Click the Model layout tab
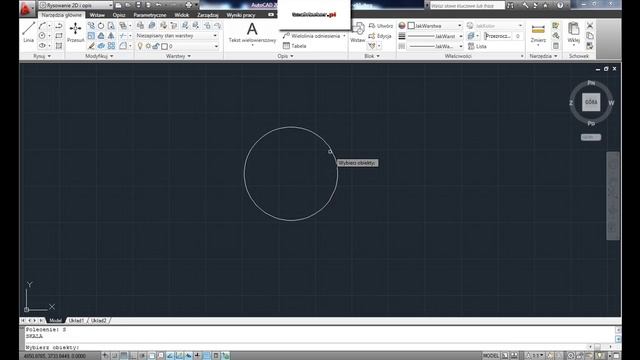 [x=56, y=320]
